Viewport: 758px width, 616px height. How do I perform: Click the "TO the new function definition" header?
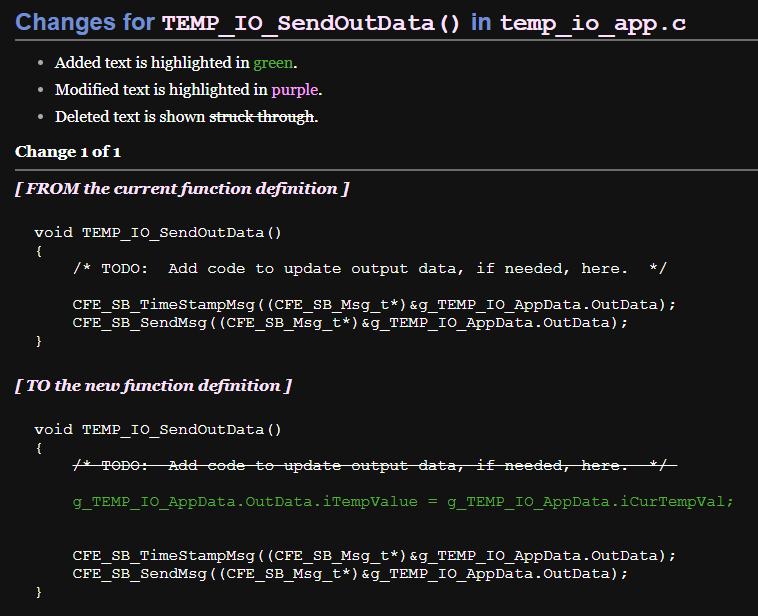point(153,385)
